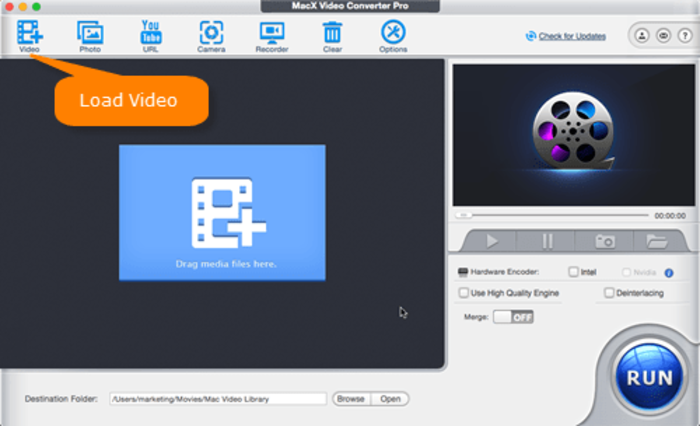
Task: Launch the Camera recording tool
Action: [x=211, y=36]
